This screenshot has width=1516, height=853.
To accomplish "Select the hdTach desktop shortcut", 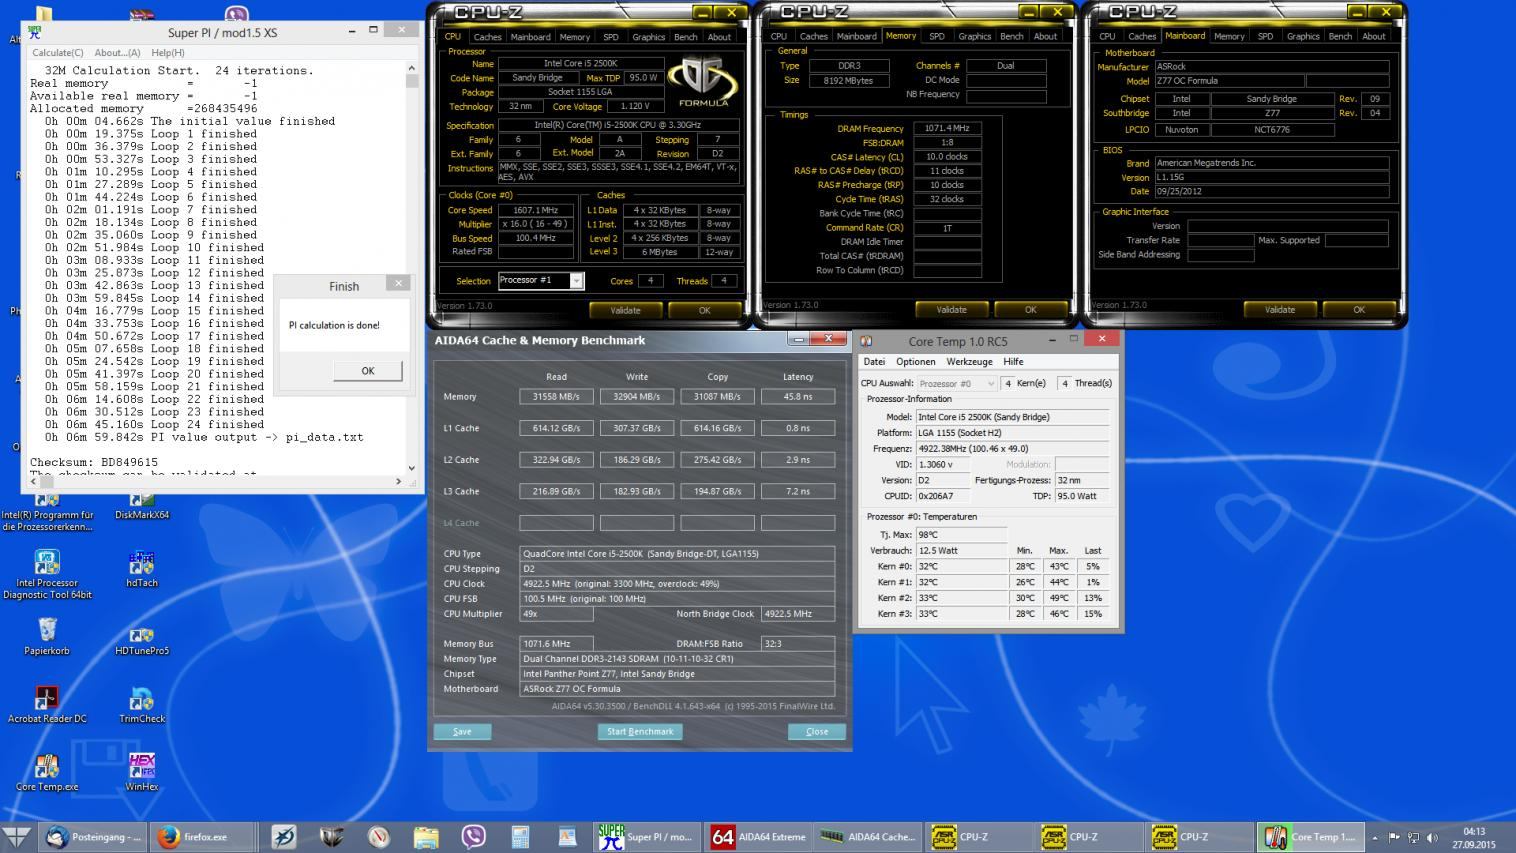I will click(x=141, y=569).
